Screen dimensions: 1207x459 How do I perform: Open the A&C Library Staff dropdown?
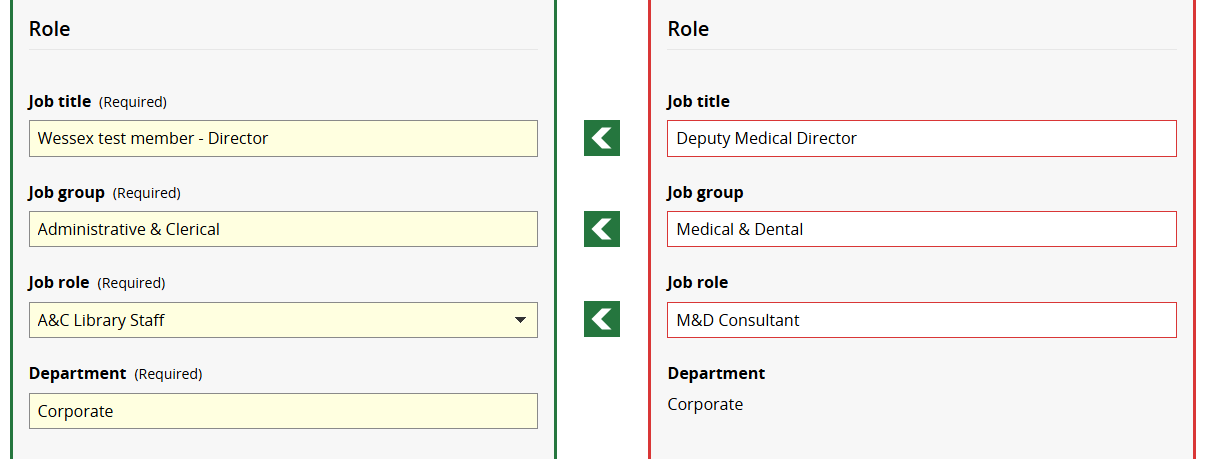[283, 320]
